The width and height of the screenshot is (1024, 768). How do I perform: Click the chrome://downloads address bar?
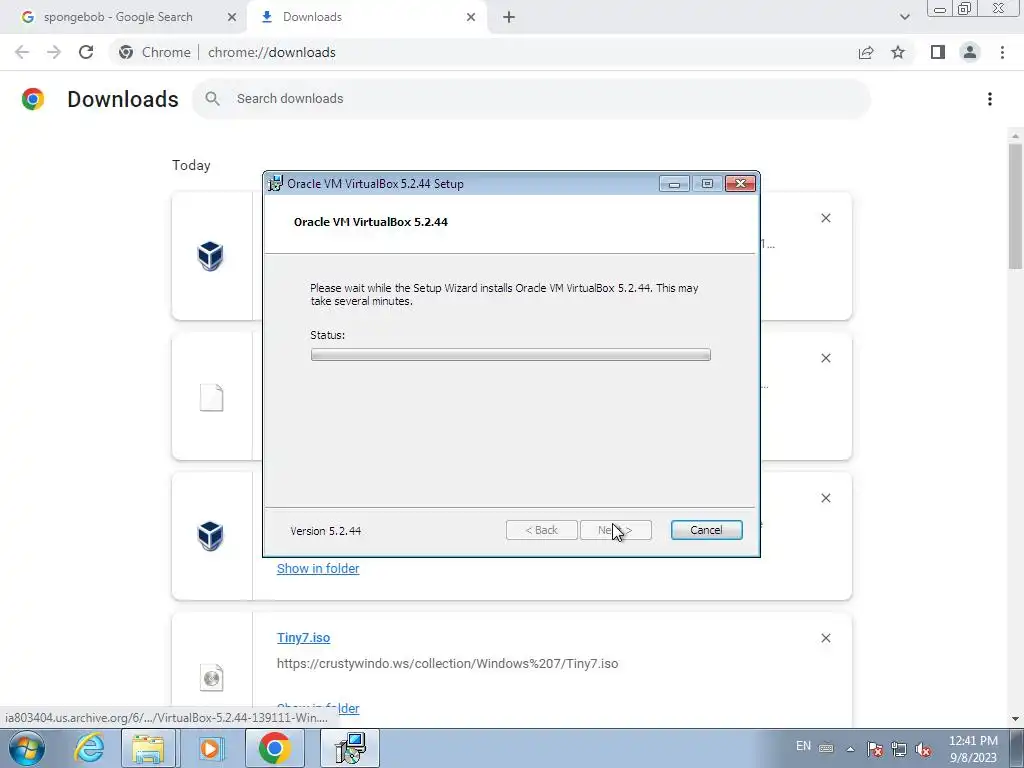[x=272, y=52]
